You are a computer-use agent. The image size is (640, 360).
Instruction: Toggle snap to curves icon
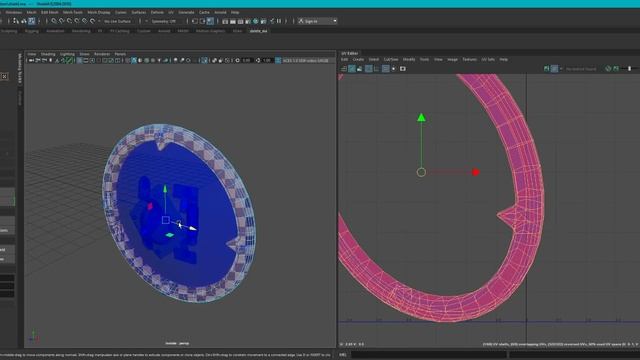coord(62,21)
